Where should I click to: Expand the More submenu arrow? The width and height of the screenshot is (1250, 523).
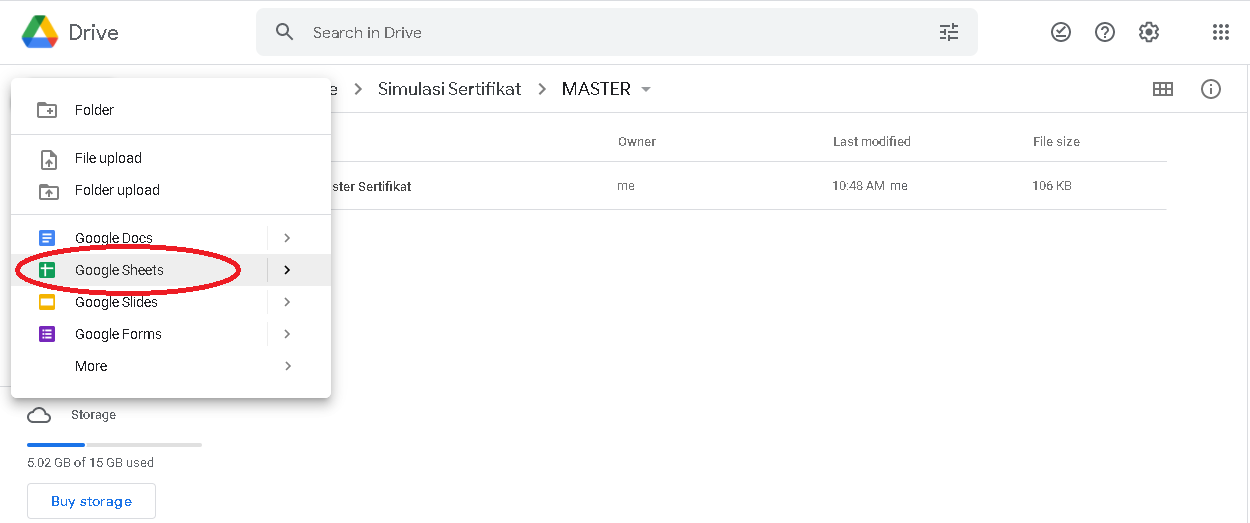coord(287,366)
